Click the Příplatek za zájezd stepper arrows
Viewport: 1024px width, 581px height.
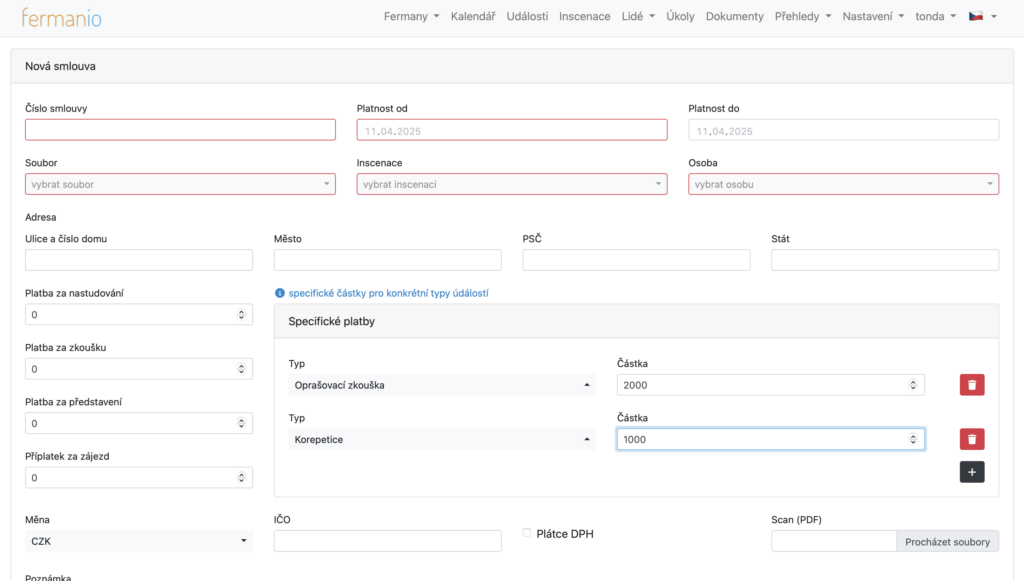[x=241, y=478]
